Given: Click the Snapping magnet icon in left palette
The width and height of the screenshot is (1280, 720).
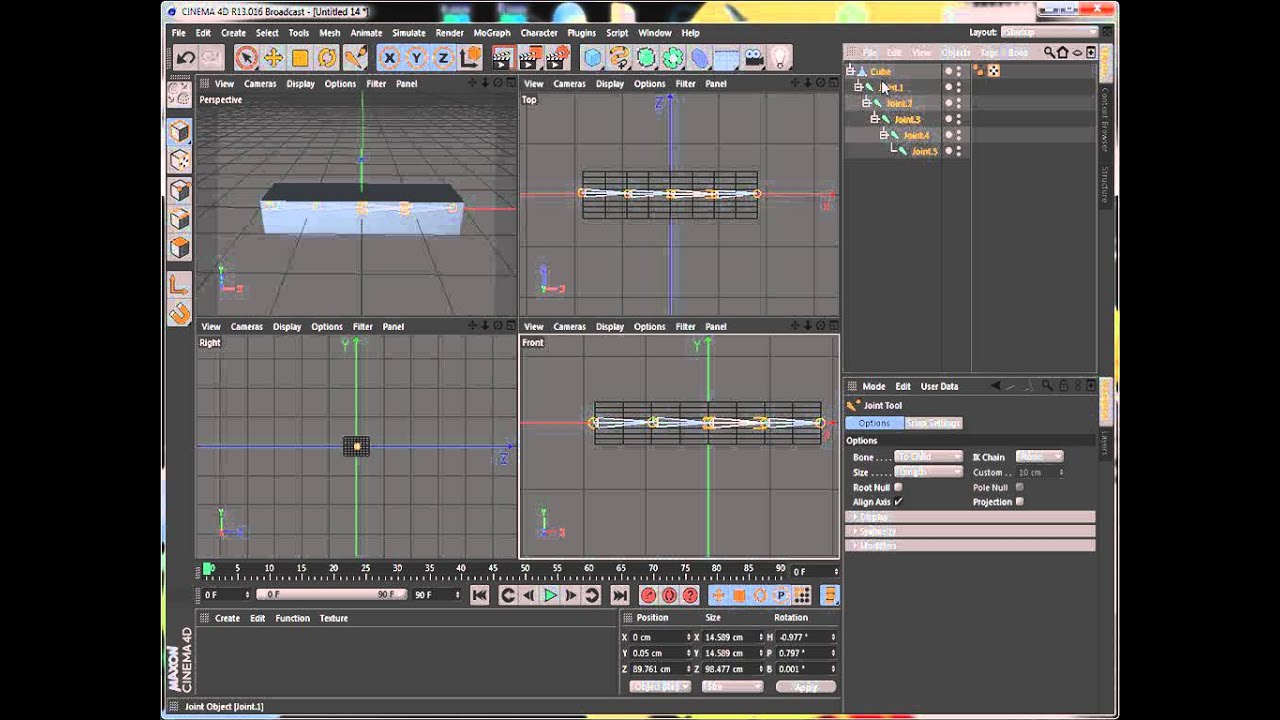Looking at the screenshot, I should [179, 314].
